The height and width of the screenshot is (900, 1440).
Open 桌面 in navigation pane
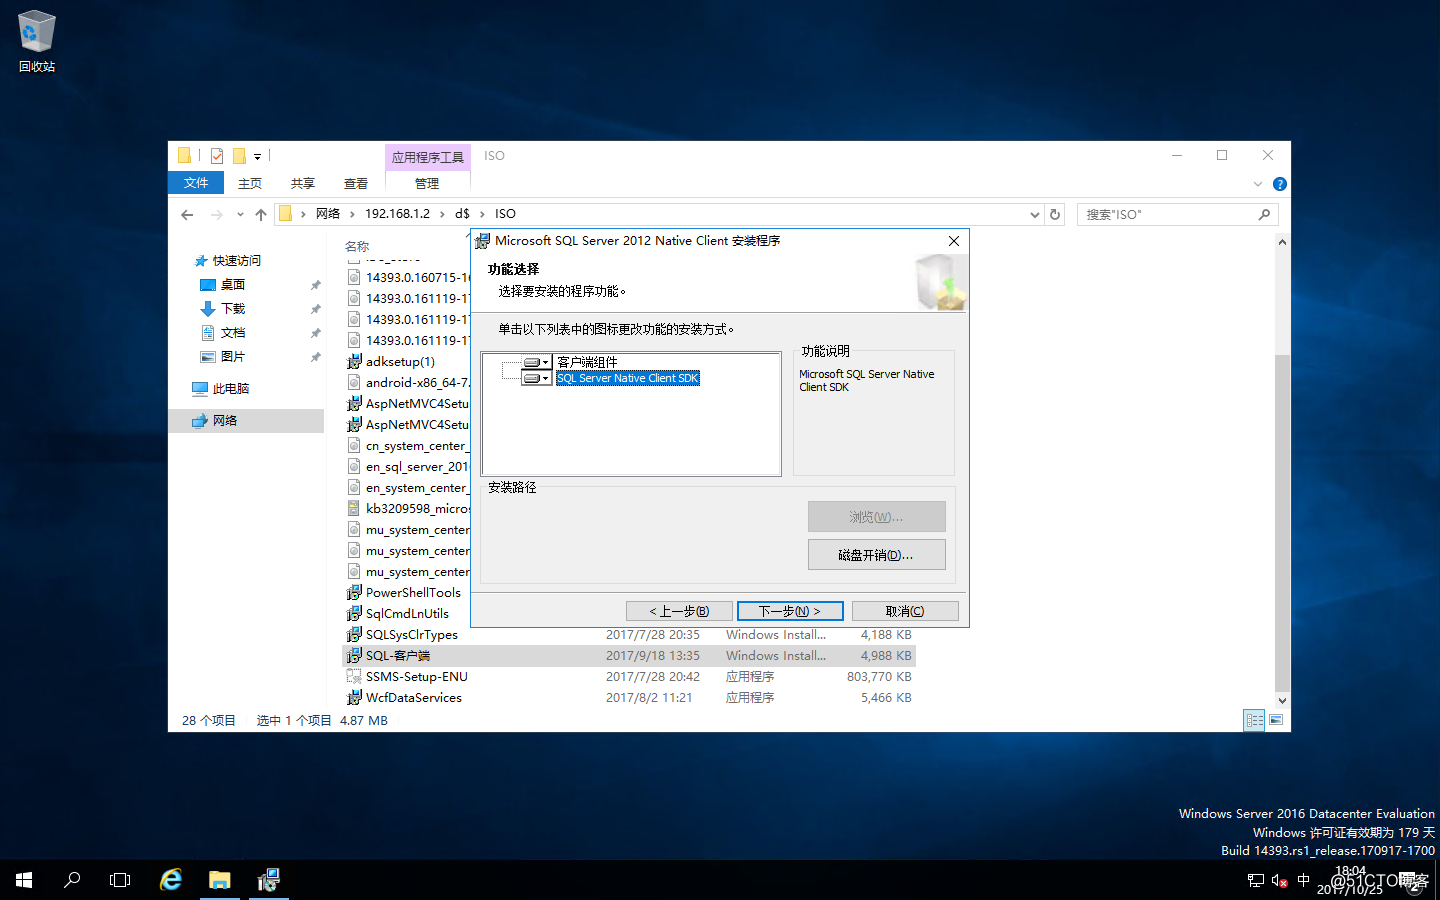(x=233, y=285)
